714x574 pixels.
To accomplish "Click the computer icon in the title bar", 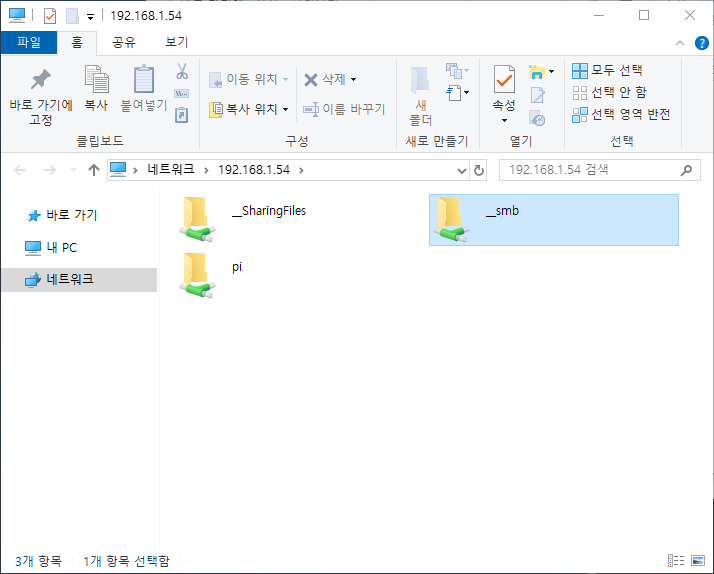I will 17,15.
